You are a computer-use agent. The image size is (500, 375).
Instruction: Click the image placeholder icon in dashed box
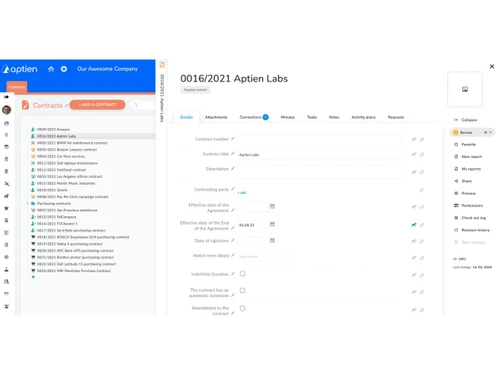coord(465,89)
